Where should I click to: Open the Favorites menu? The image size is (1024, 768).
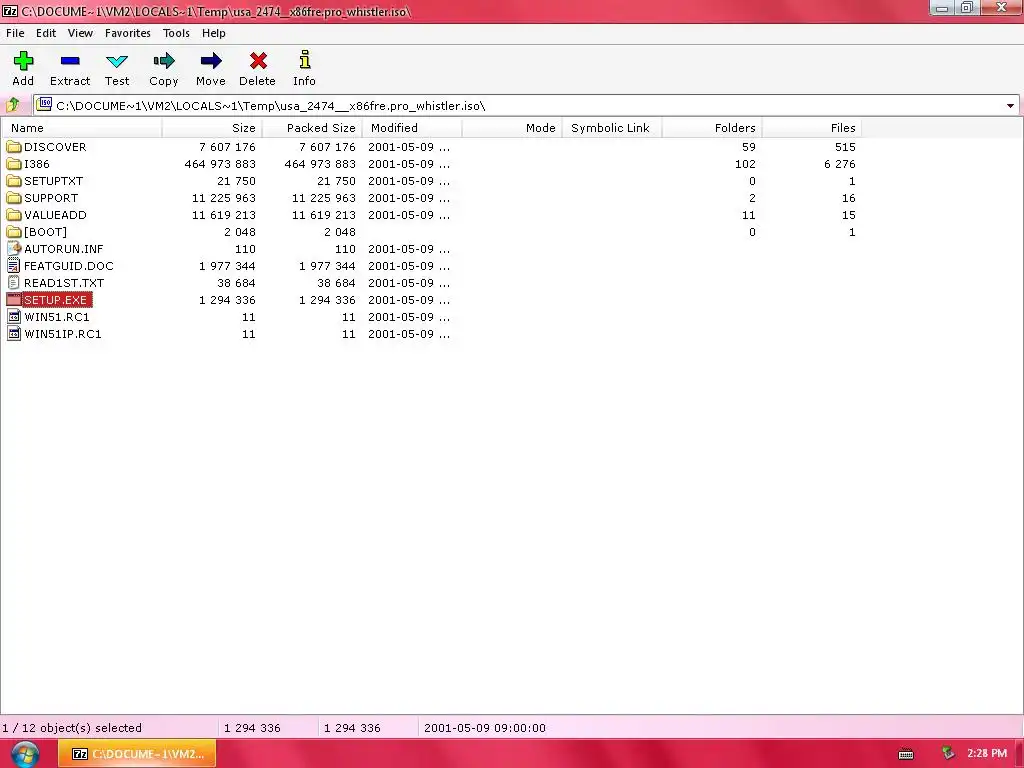(x=127, y=33)
